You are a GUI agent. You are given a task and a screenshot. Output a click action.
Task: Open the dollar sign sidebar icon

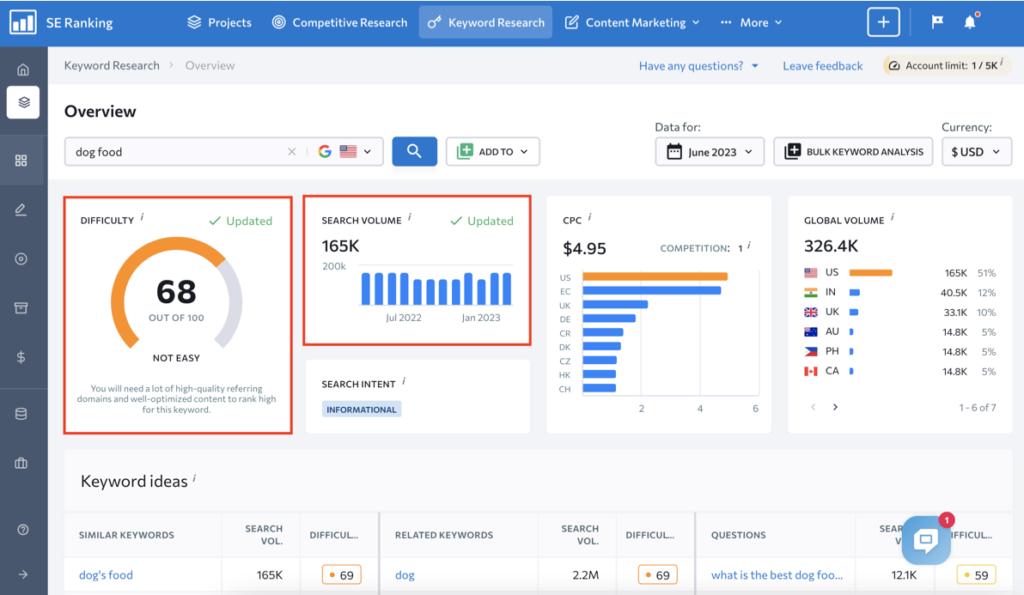tap(21, 357)
